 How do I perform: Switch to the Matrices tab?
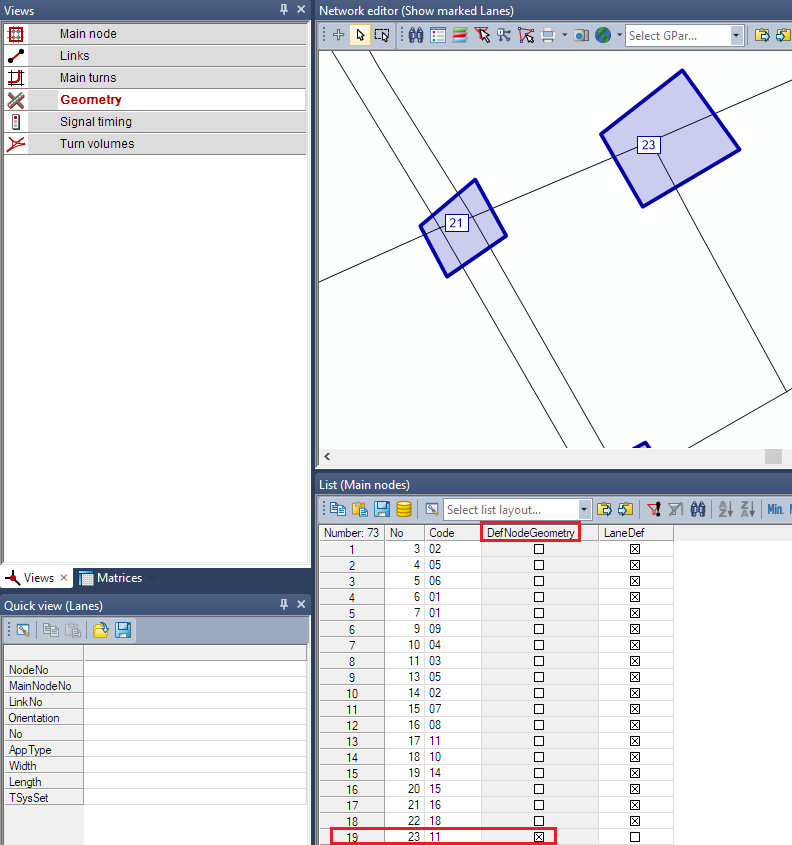111,578
